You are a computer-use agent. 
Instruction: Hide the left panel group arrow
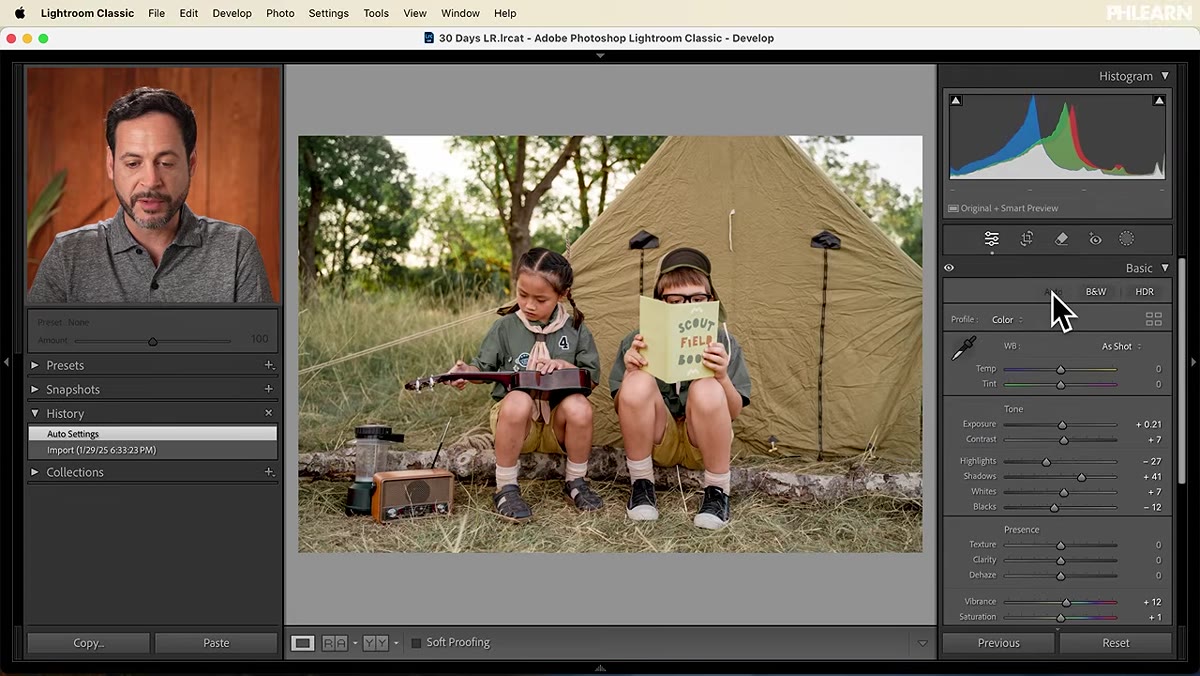click(6, 362)
